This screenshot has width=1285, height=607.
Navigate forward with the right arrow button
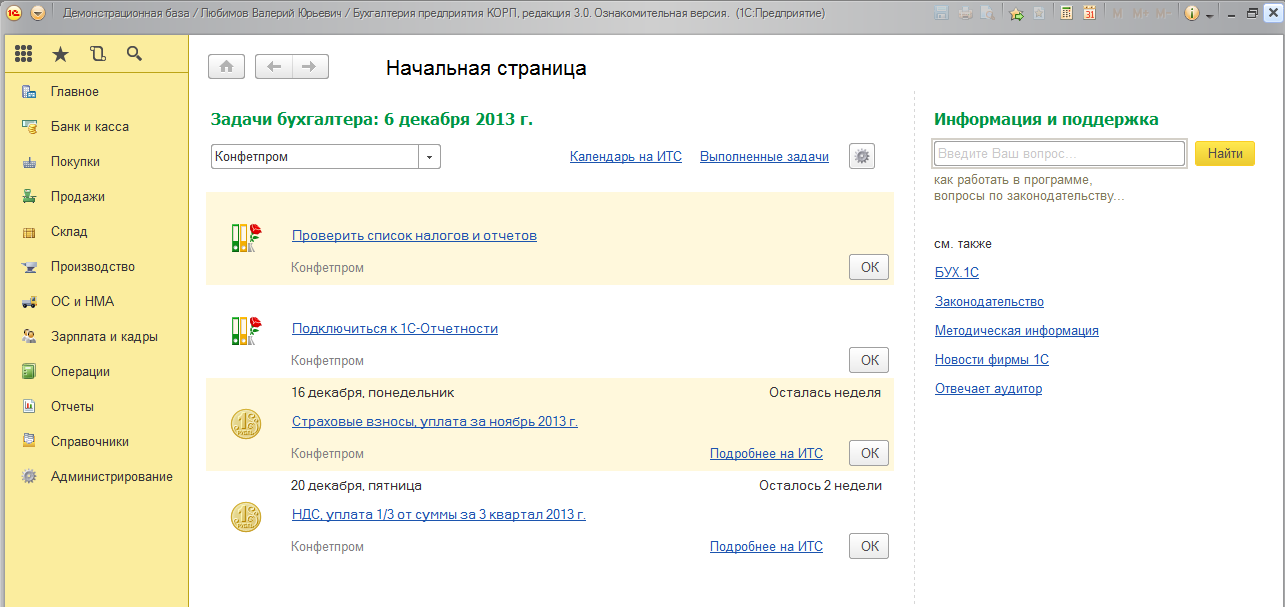pyautogui.click(x=310, y=67)
